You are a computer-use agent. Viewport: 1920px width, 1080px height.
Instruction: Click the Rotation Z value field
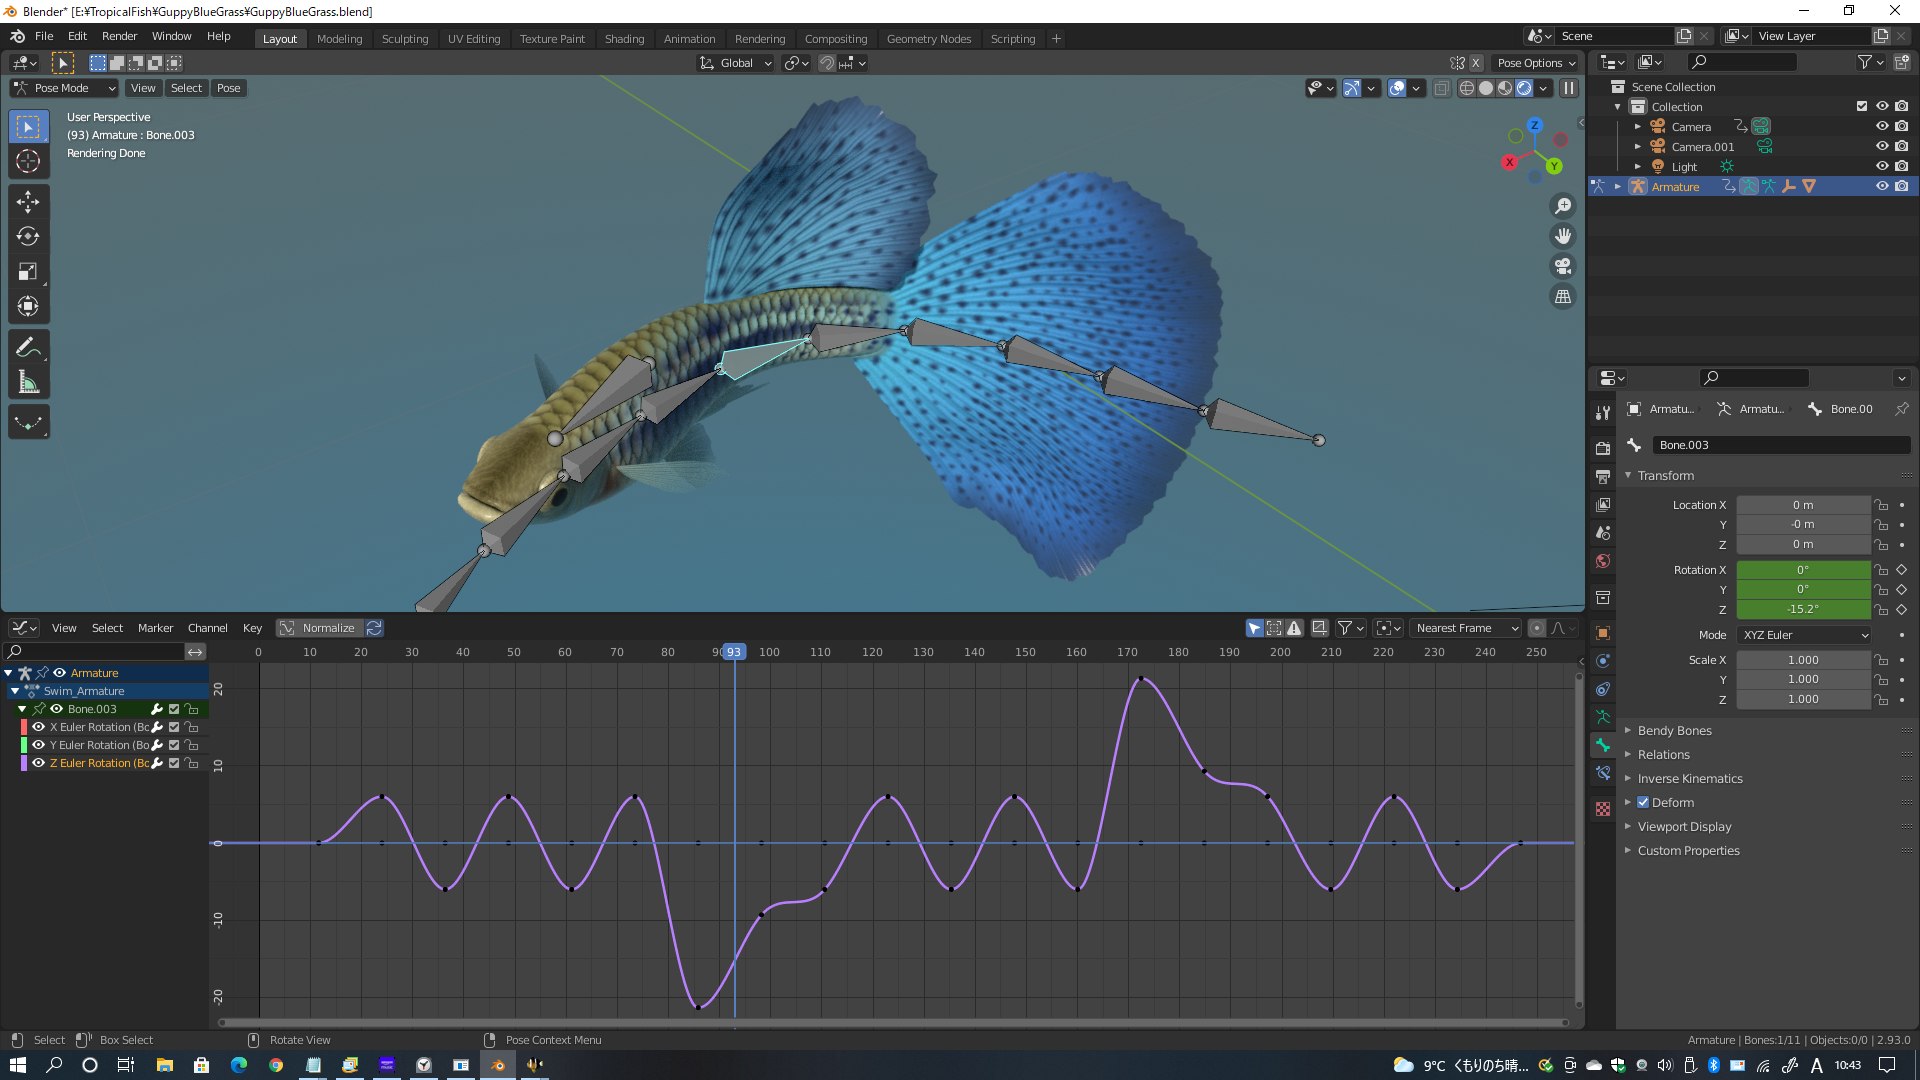[x=1802, y=609]
